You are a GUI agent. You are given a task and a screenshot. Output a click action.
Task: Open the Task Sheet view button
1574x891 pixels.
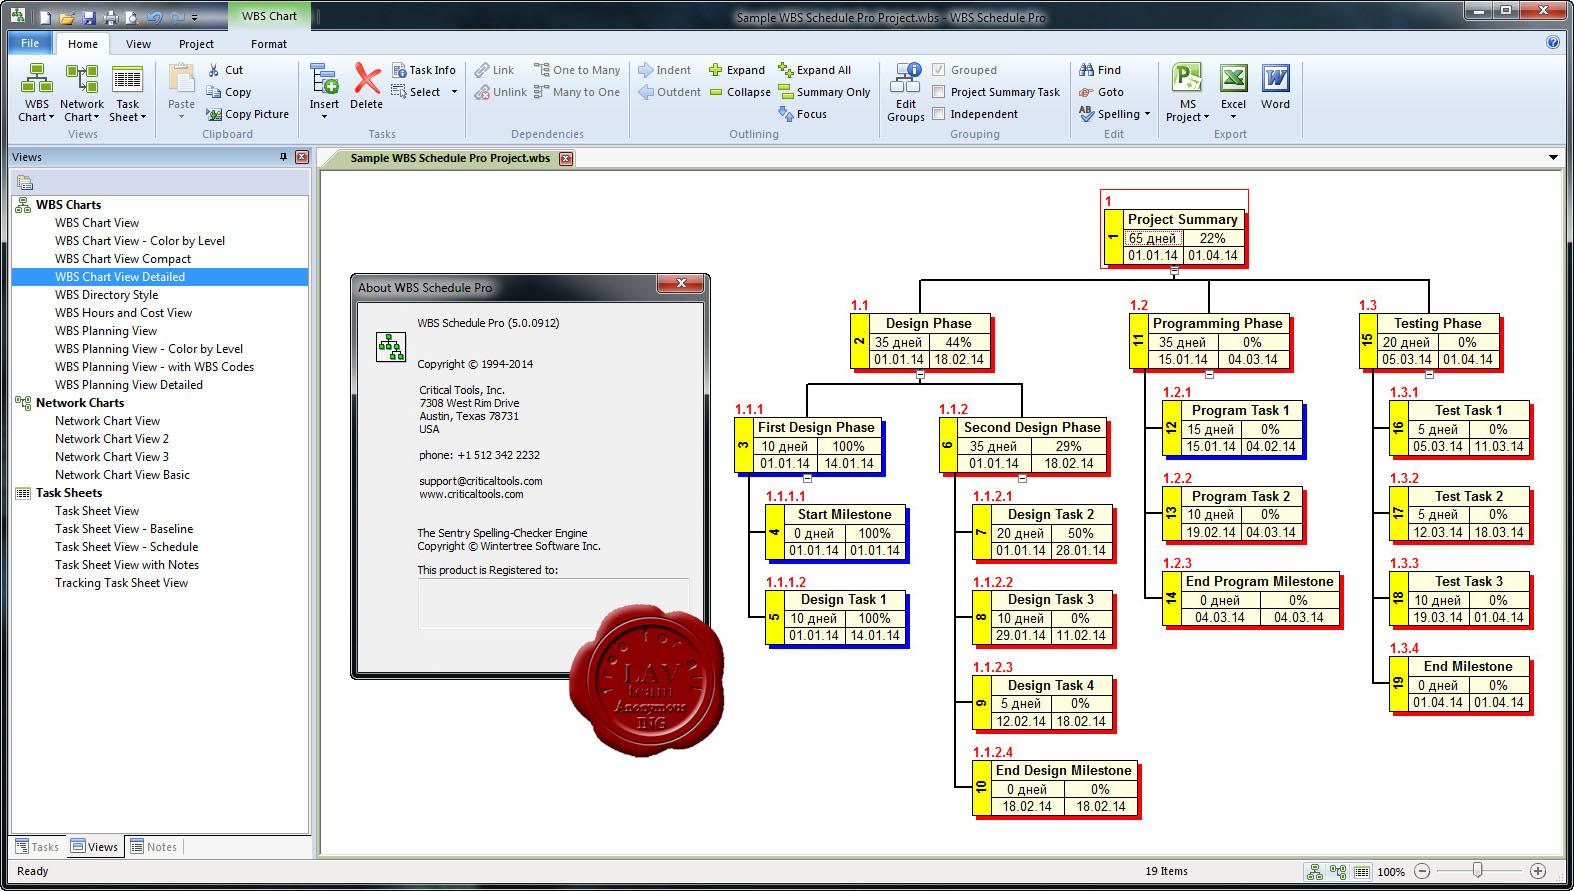(x=128, y=93)
